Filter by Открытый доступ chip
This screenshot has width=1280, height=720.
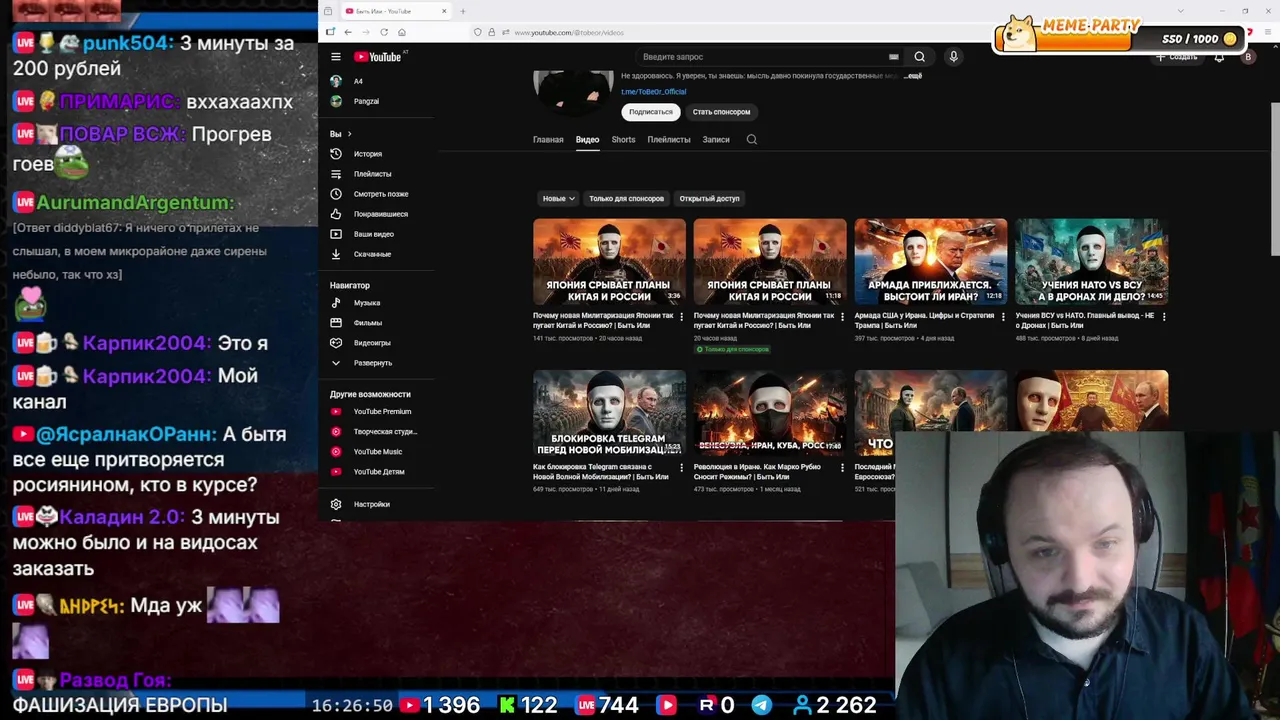pos(709,198)
